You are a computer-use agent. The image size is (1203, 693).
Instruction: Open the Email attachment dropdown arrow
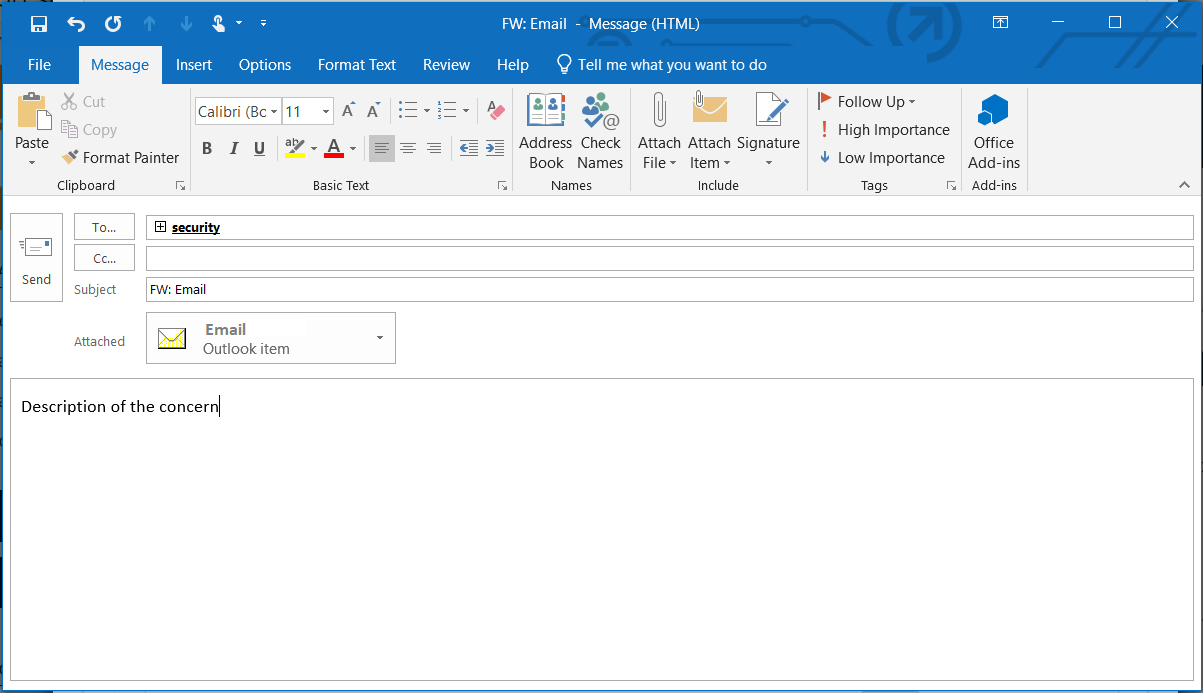coord(380,338)
